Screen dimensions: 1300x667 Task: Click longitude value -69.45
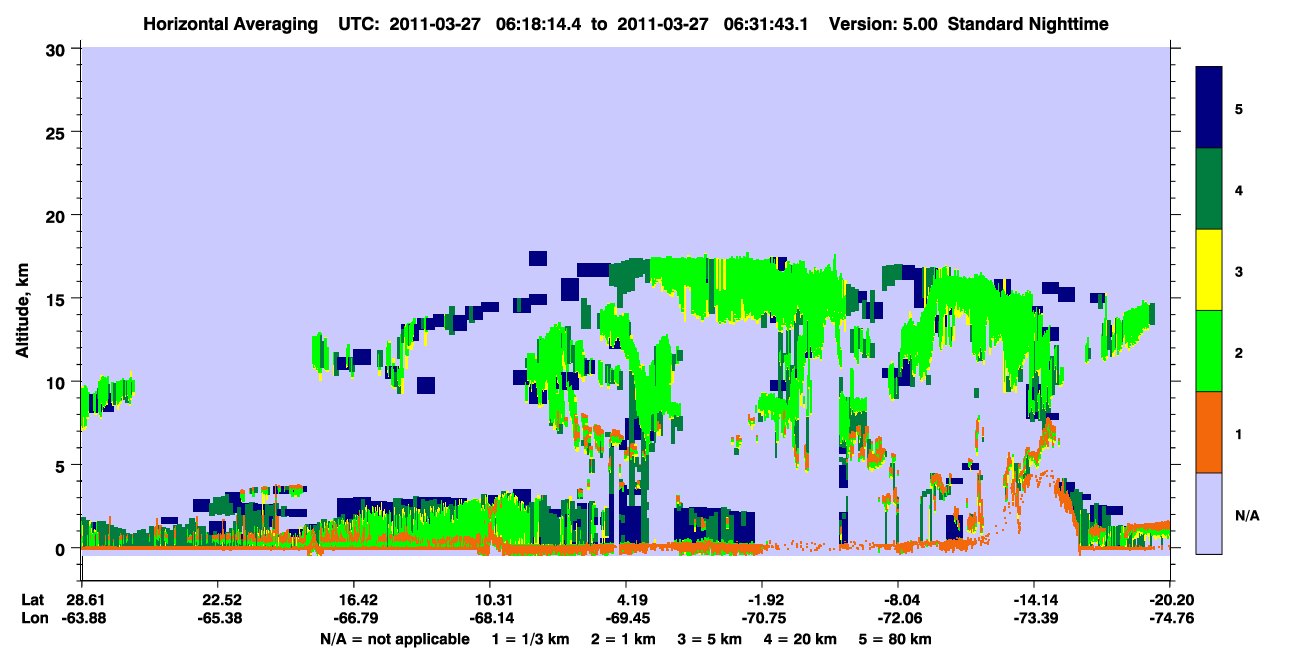pos(627,618)
